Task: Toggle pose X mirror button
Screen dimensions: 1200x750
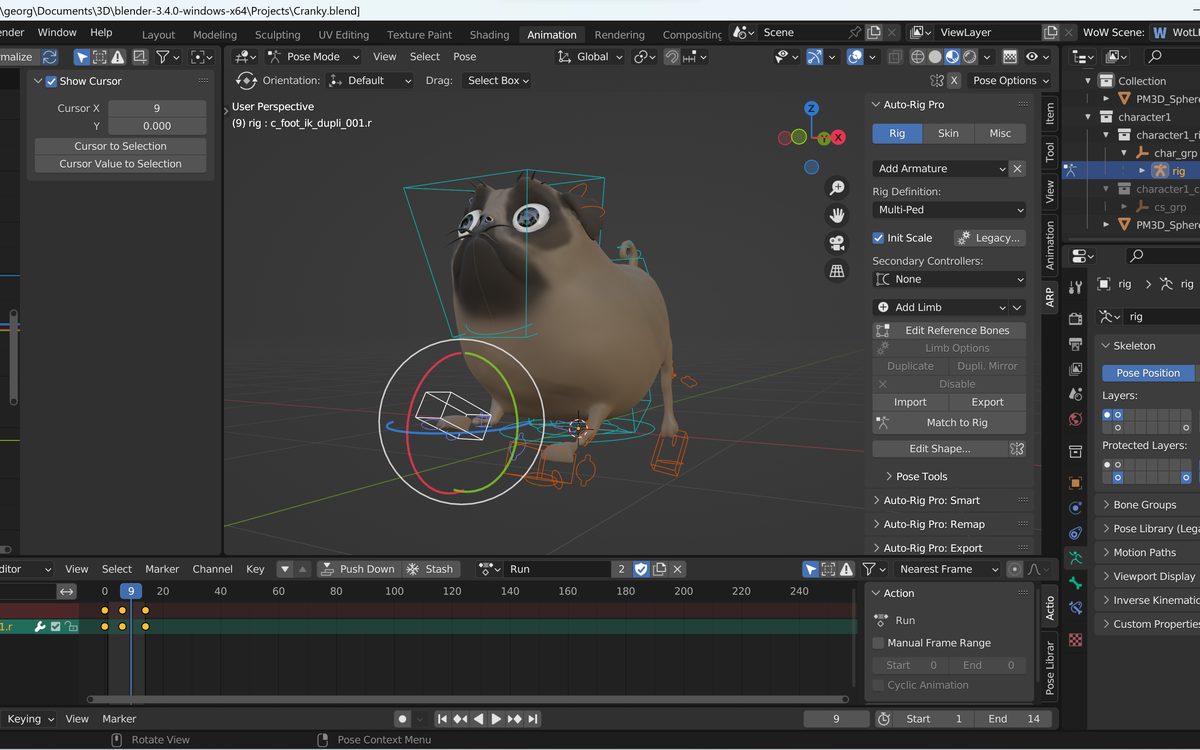Action: [x=953, y=80]
